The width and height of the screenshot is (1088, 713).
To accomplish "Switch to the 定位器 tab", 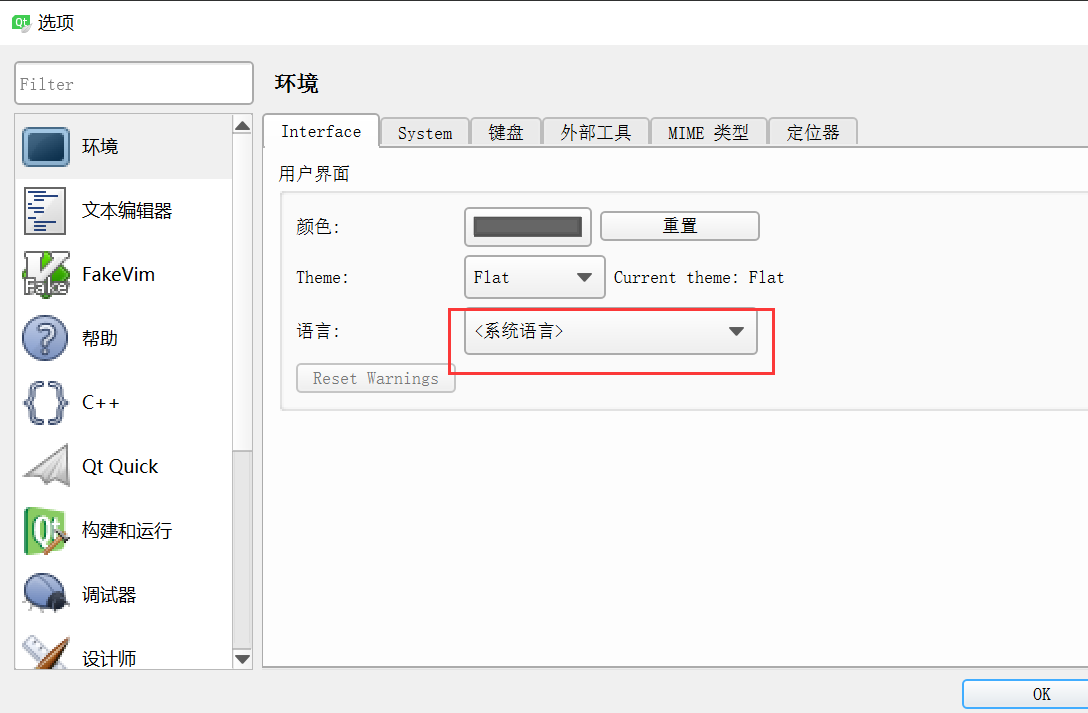I will click(813, 132).
